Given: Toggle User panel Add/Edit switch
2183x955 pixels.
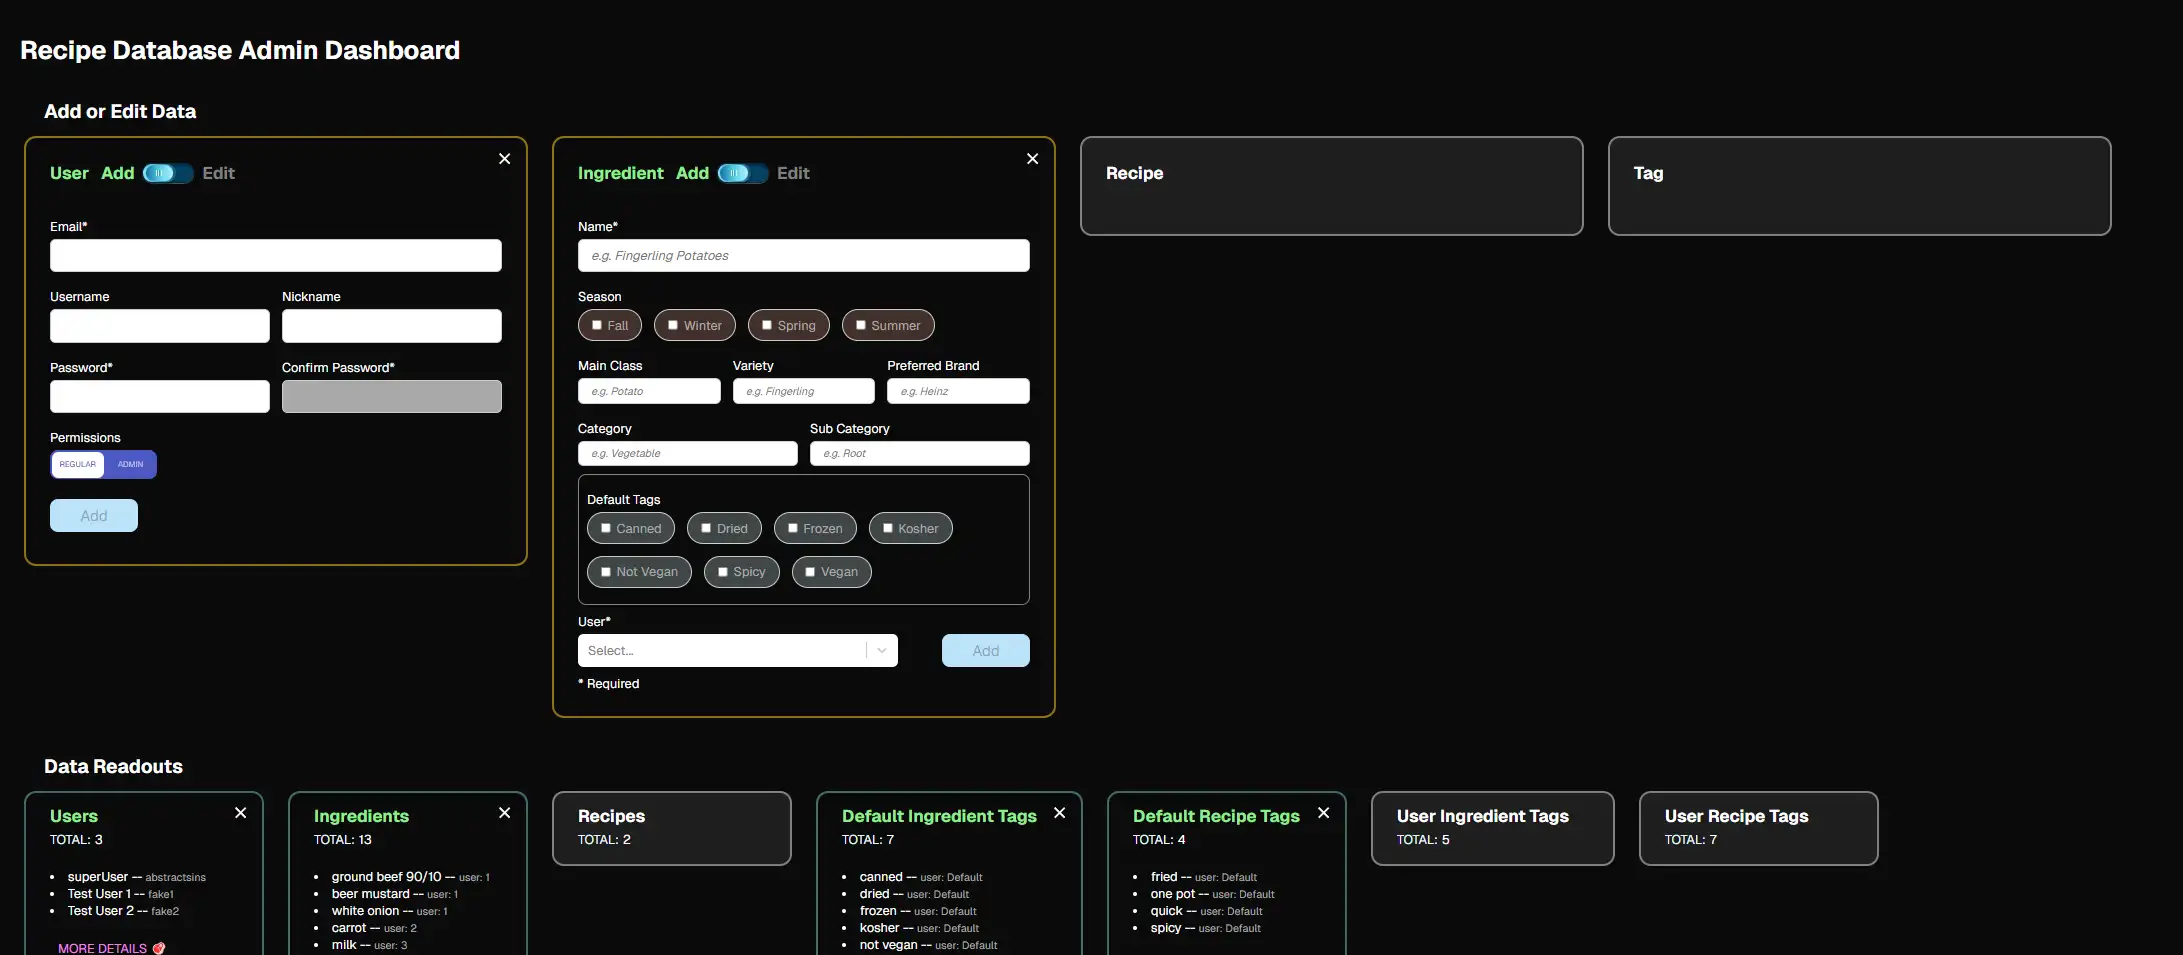Looking at the screenshot, I should [x=168, y=173].
